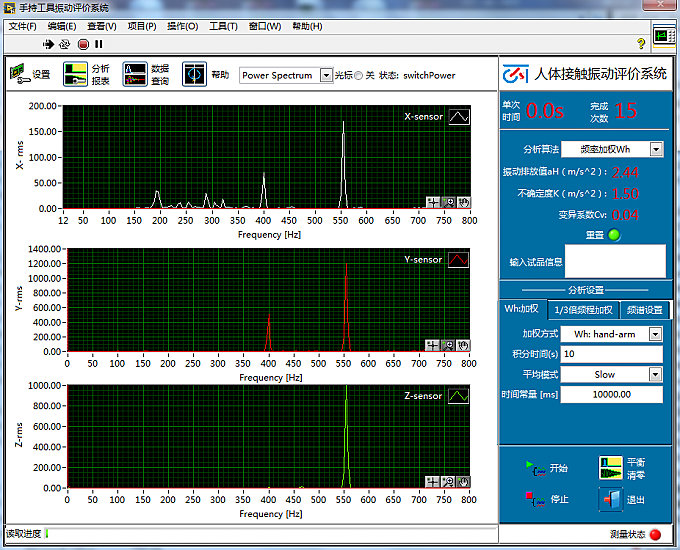The image size is (680, 550).
Task: Open the 操作(O) menu
Action: coord(182,26)
